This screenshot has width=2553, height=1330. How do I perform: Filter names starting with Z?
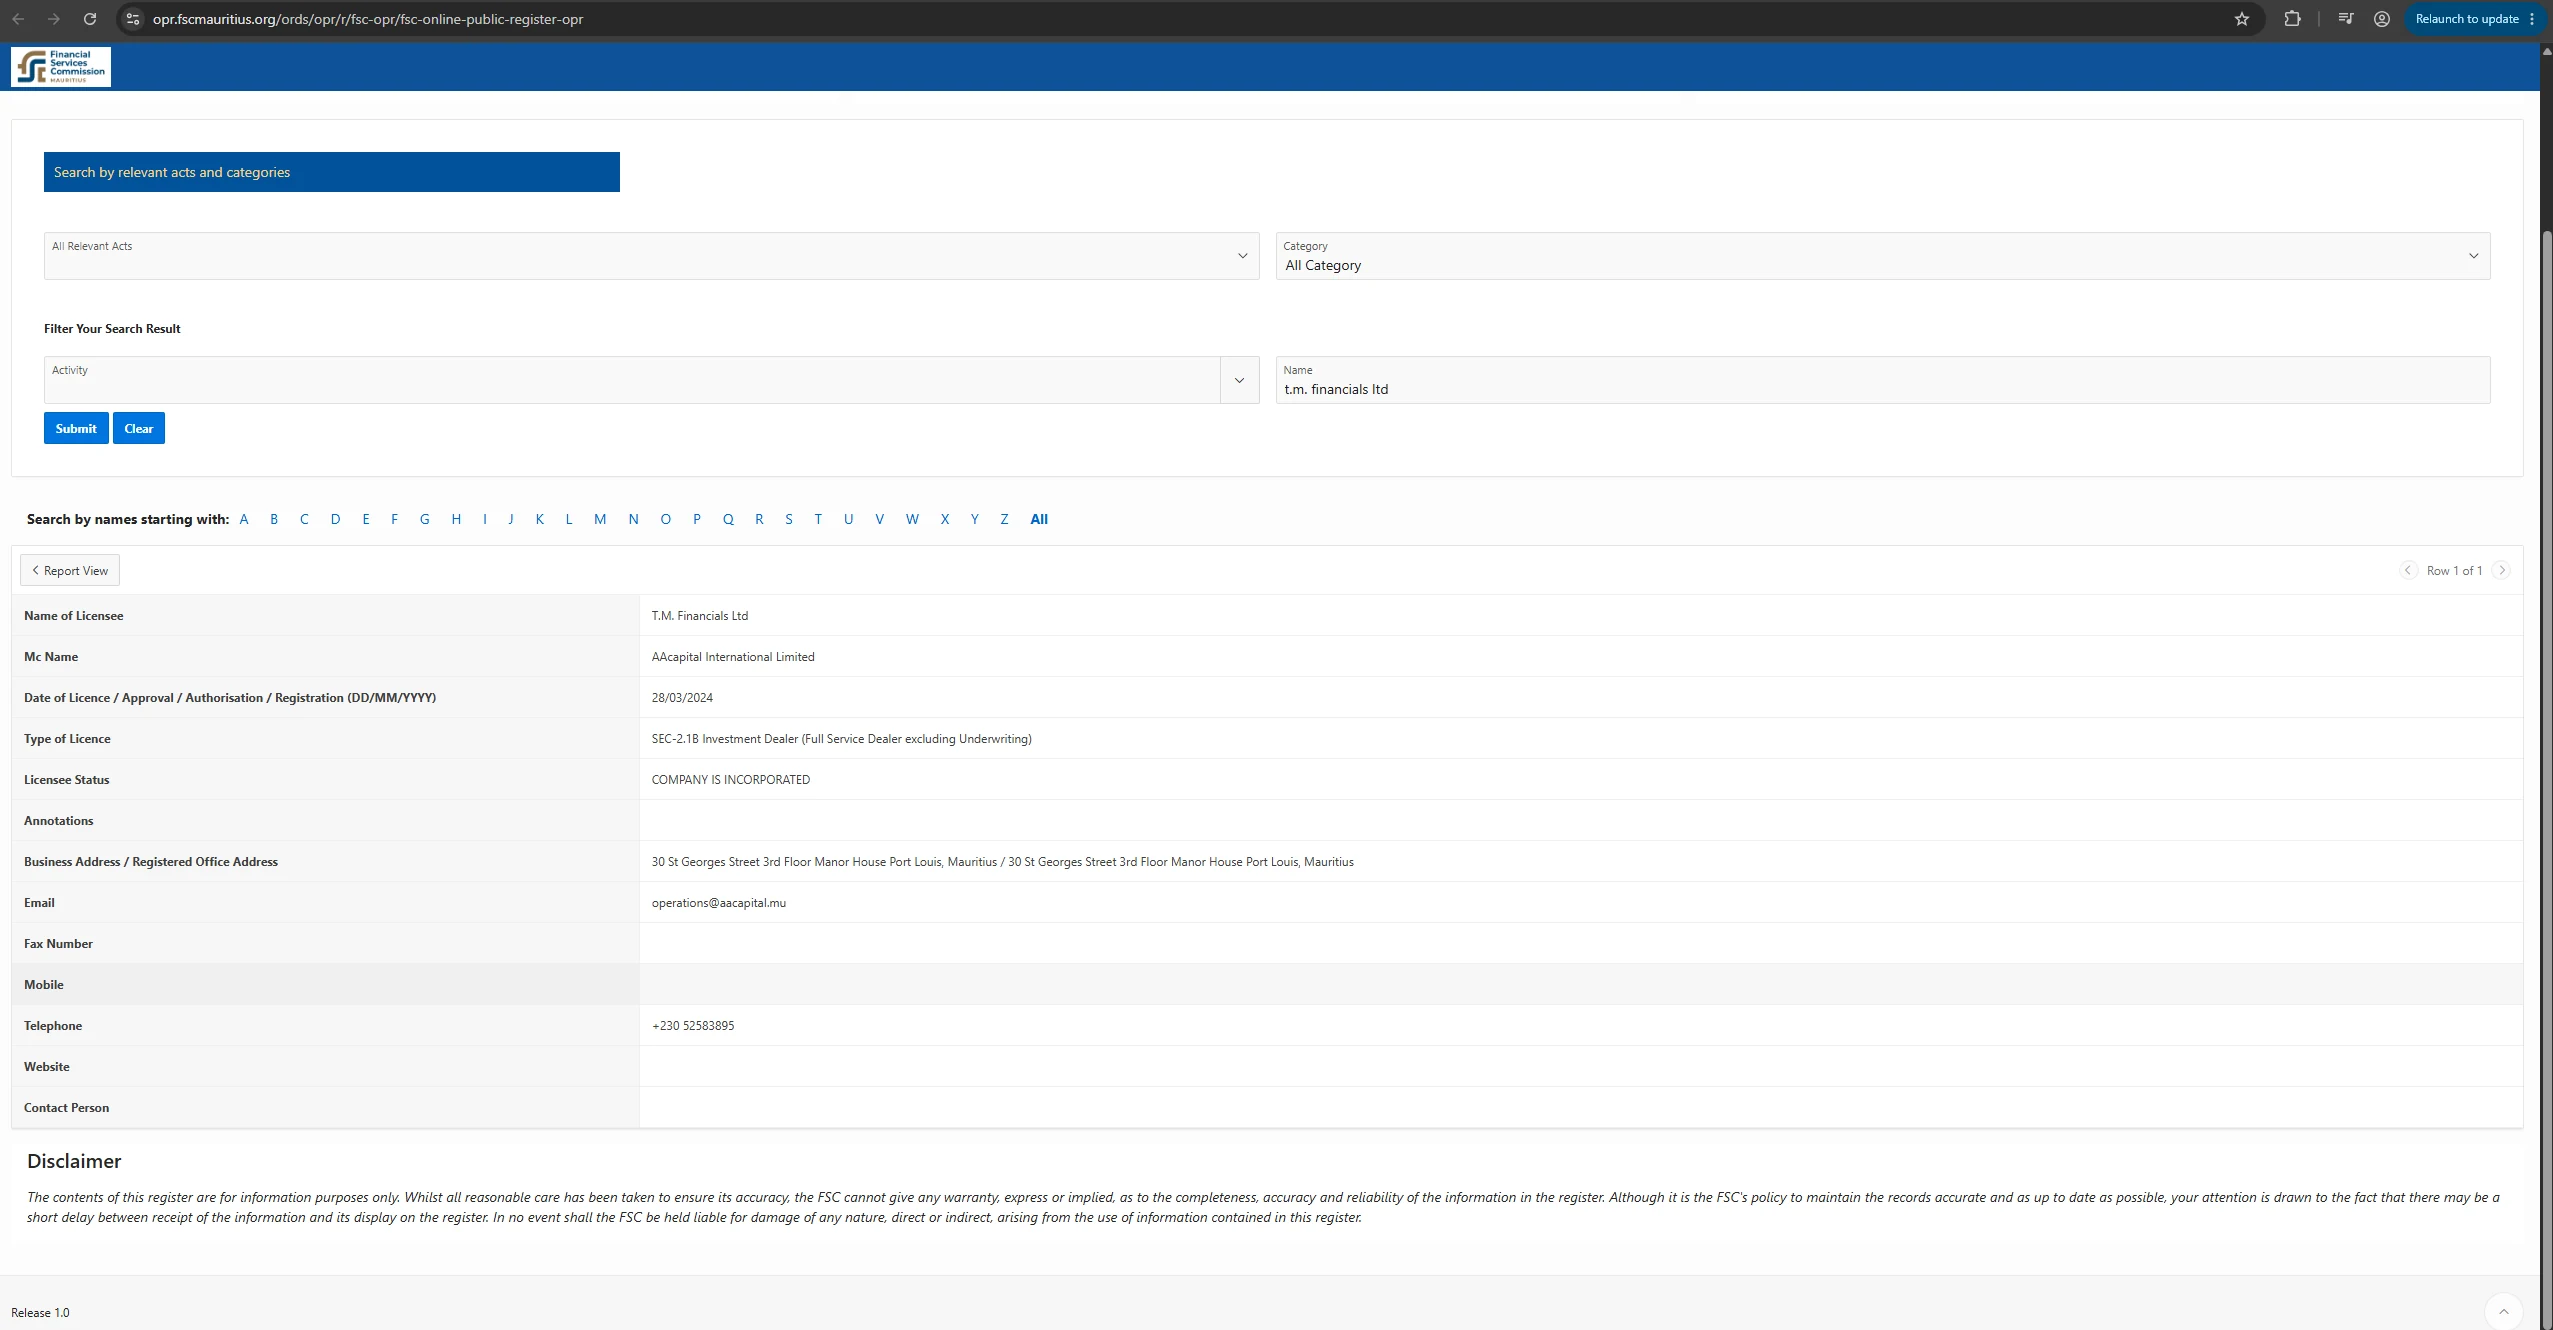point(1004,519)
